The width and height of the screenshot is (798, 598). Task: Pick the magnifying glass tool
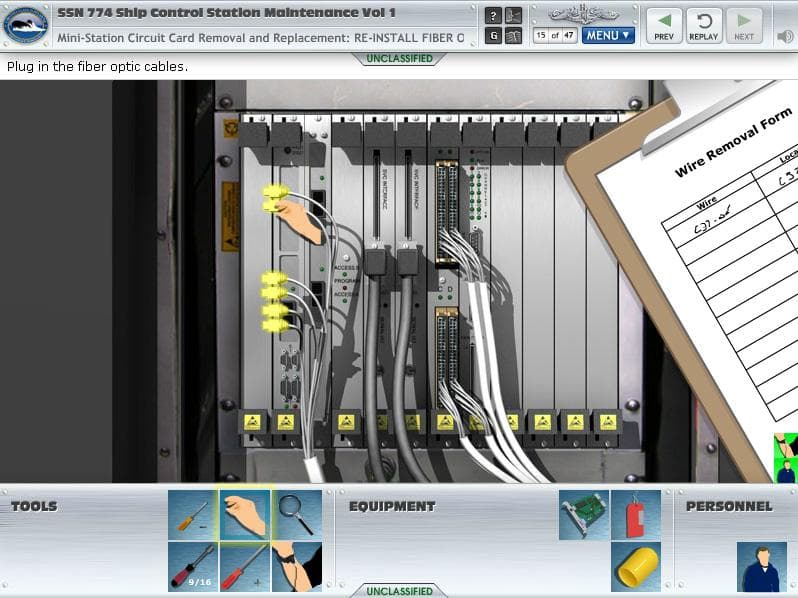coord(297,515)
